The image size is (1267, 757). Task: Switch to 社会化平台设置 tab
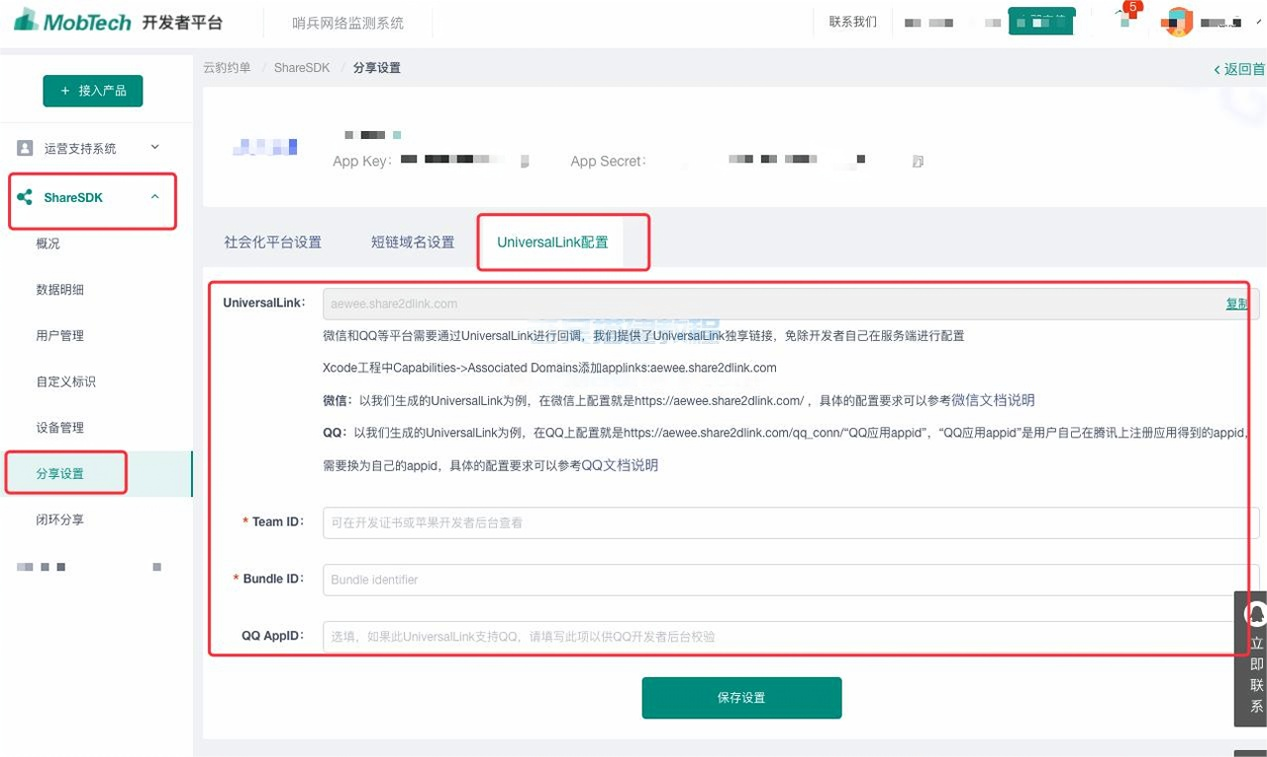click(273, 242)
